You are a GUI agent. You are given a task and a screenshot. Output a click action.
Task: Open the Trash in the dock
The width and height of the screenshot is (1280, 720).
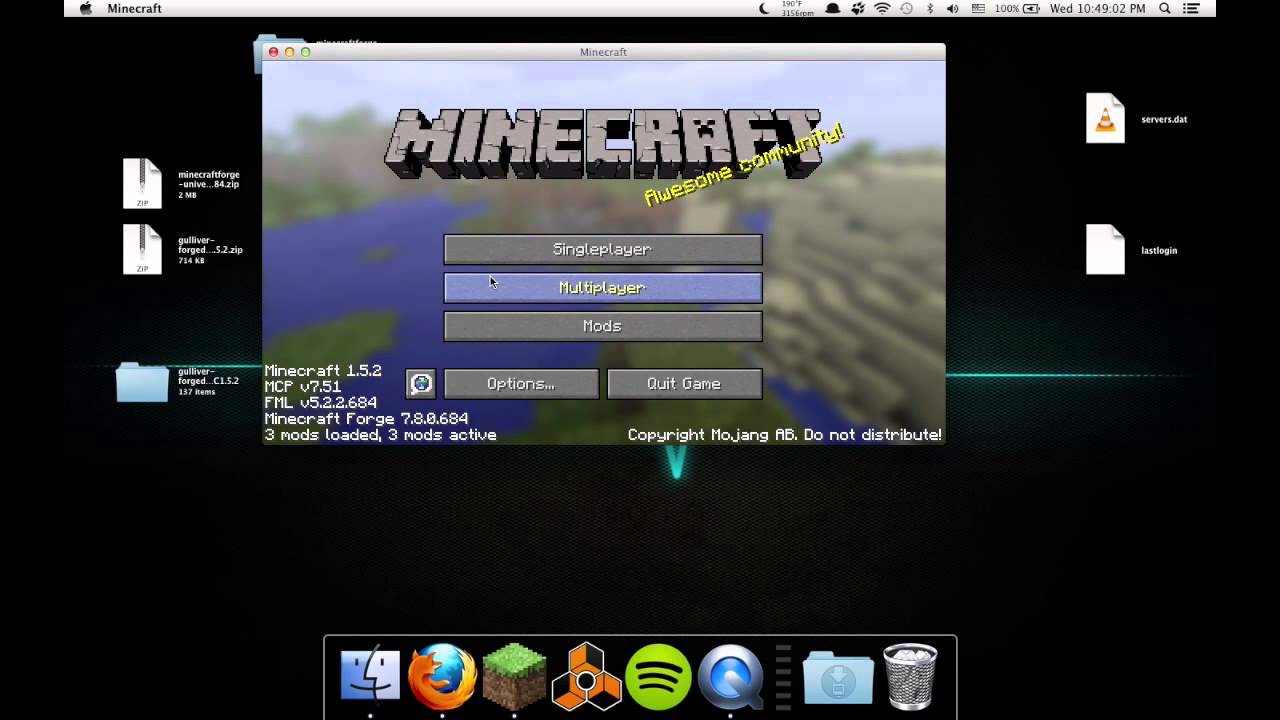pos(910,677)
